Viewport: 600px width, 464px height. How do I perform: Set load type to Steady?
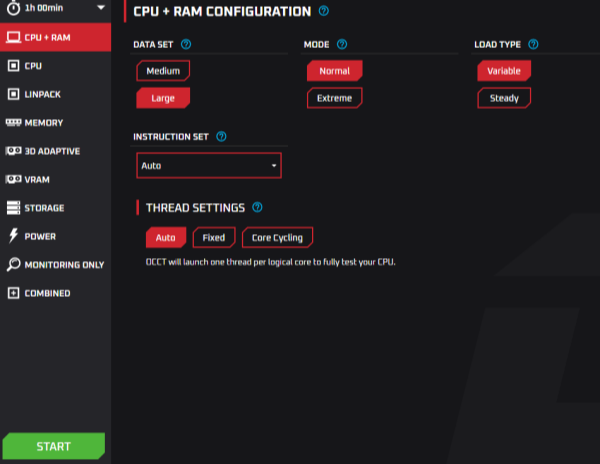coord(504,98)
